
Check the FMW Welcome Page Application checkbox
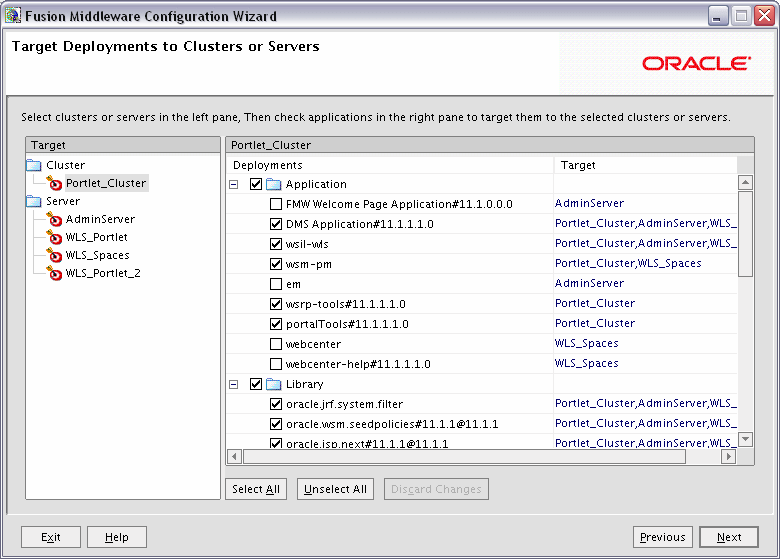coord(276,204)
